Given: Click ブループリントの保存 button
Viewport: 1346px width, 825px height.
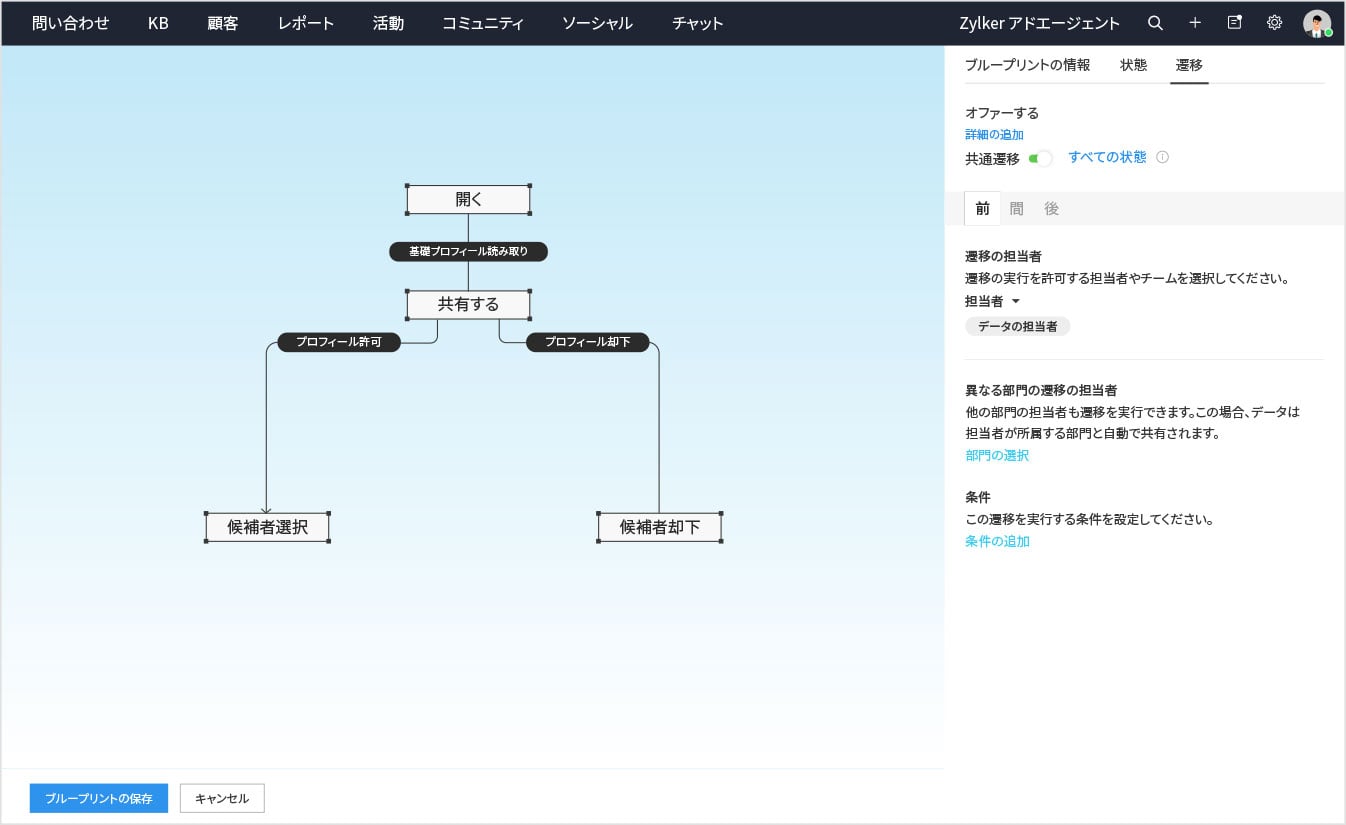Looking at the screenshot, I should tap(99, 798).
